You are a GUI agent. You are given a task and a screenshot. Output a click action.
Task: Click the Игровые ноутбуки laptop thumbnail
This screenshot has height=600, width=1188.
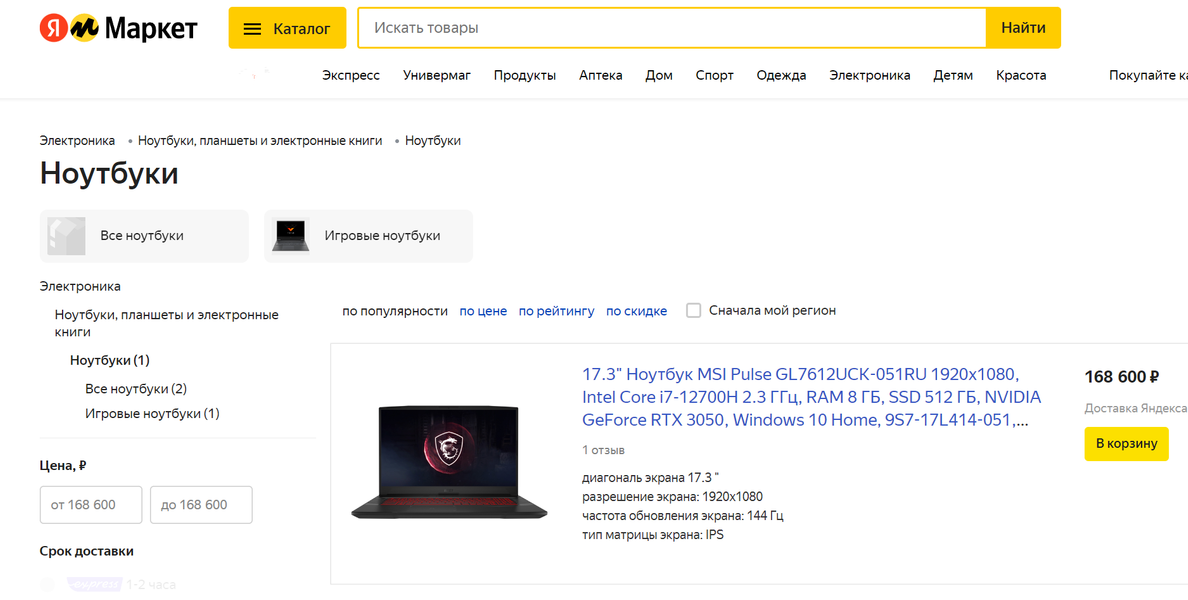(291, 236)
